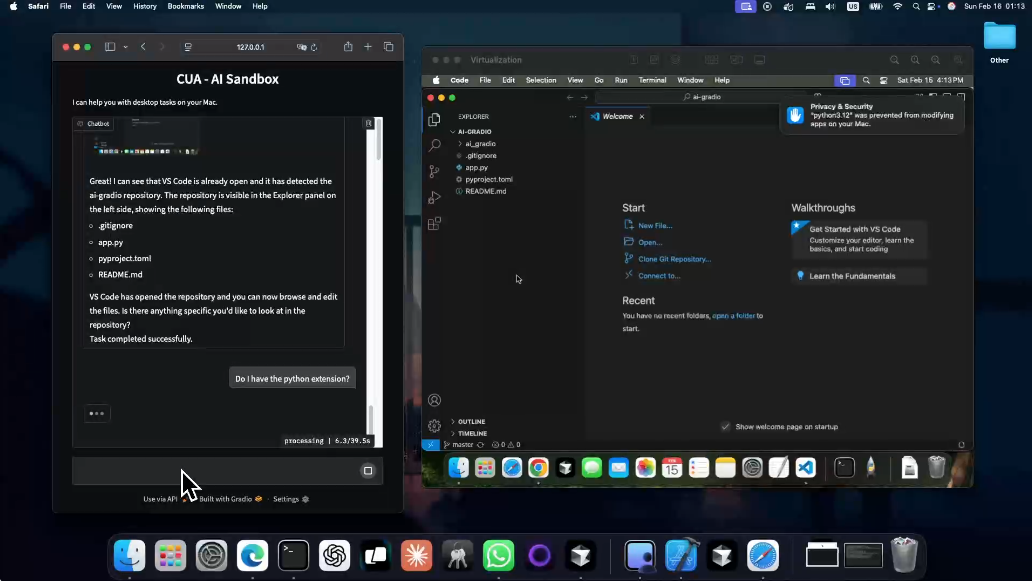This screenshot has height=581, width=1032.
Task: Open the Manage gear in VS Code activity bar
Action: click(x=434, y=426)
